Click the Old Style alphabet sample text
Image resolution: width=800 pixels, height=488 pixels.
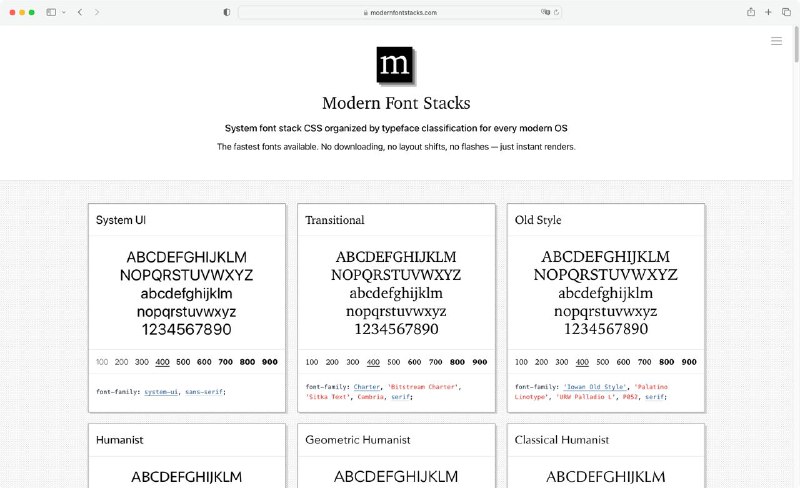(606, 293)
